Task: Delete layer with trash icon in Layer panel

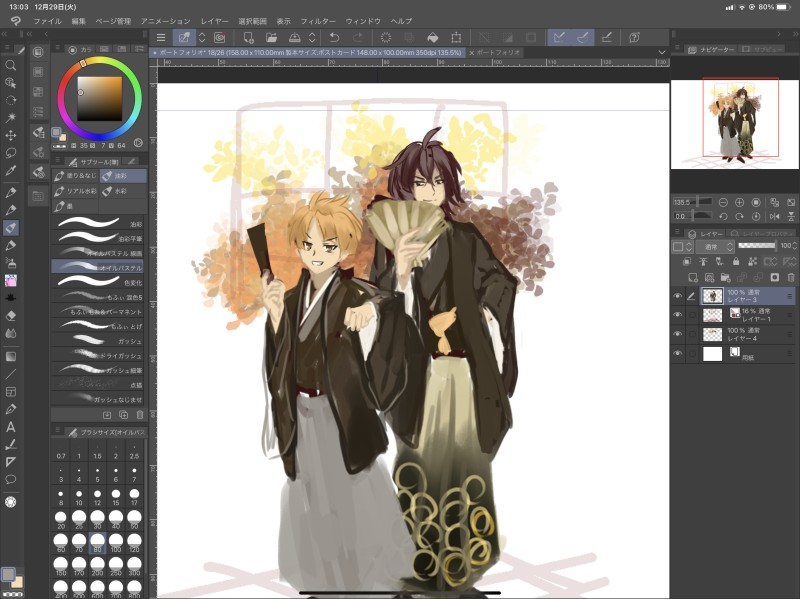Action: point(791,278)
